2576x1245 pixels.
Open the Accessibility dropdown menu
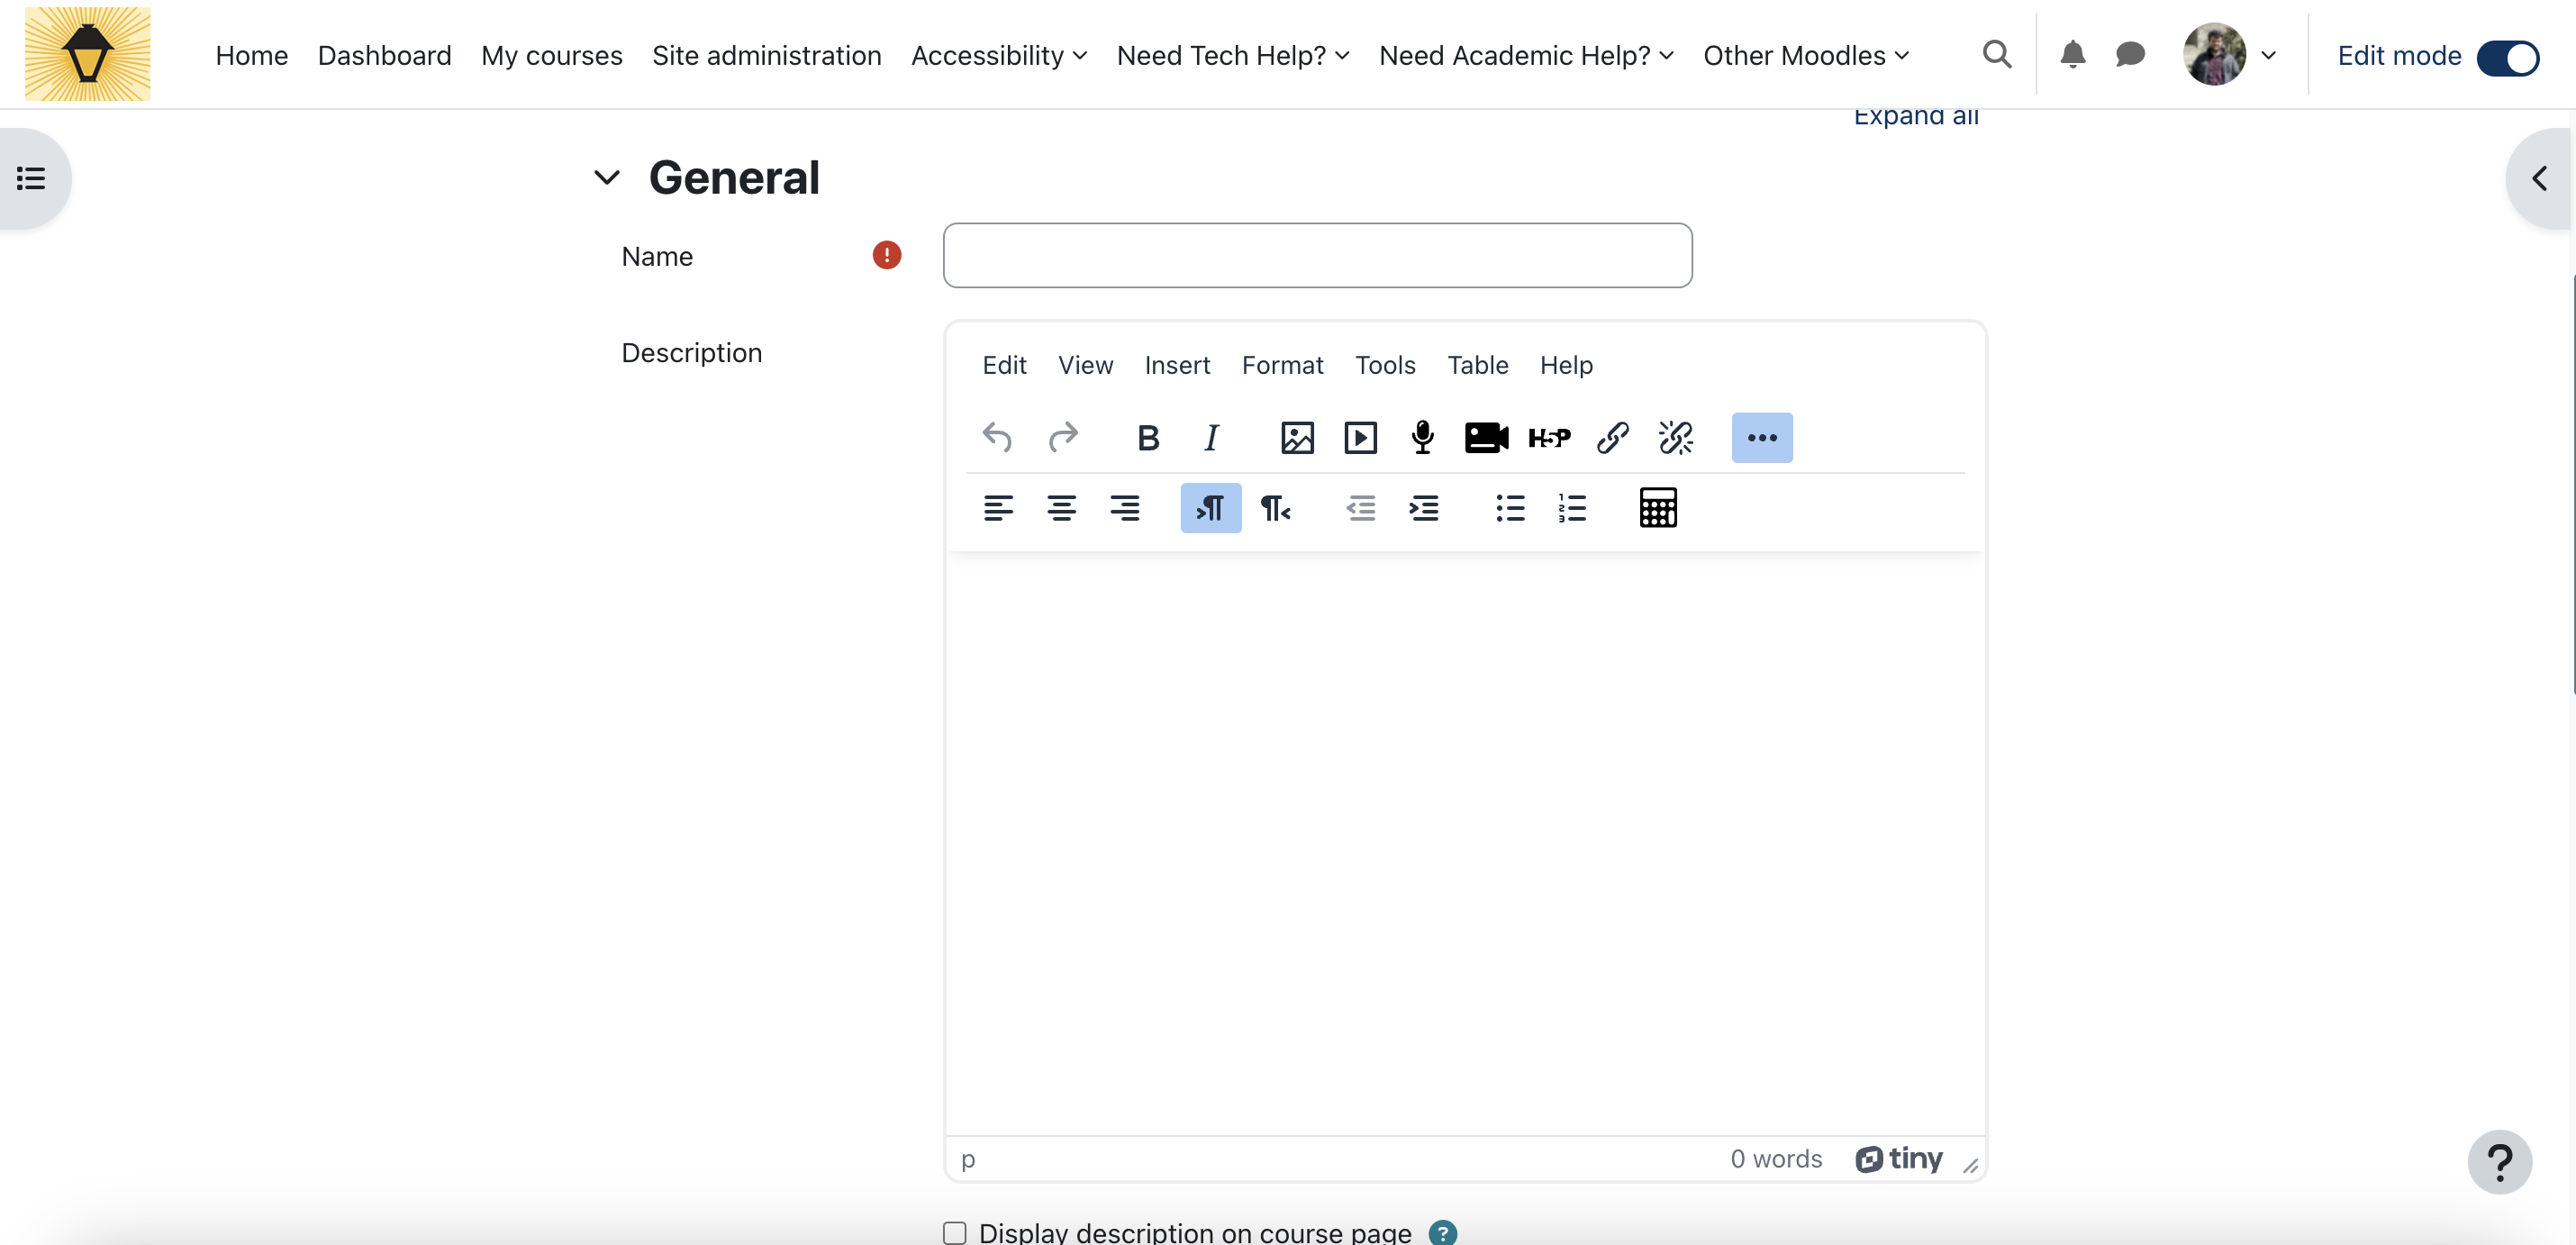(x=998, y=55)
